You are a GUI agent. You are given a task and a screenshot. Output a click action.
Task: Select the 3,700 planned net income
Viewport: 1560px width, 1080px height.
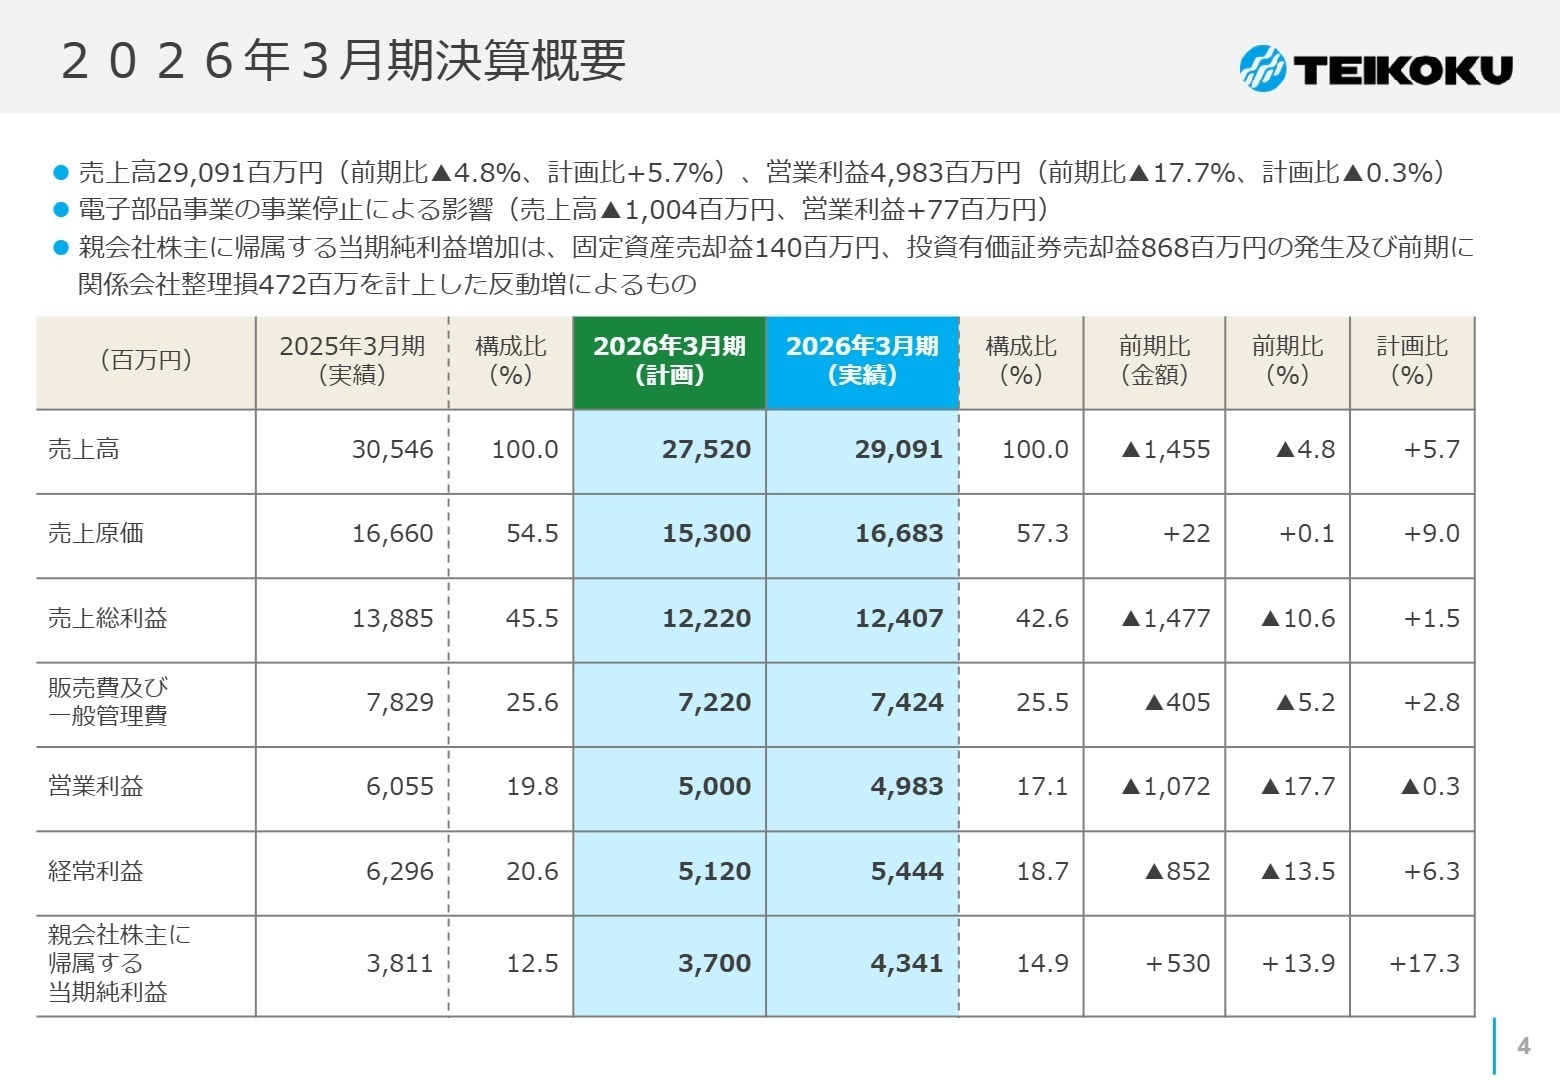(714, 964)
